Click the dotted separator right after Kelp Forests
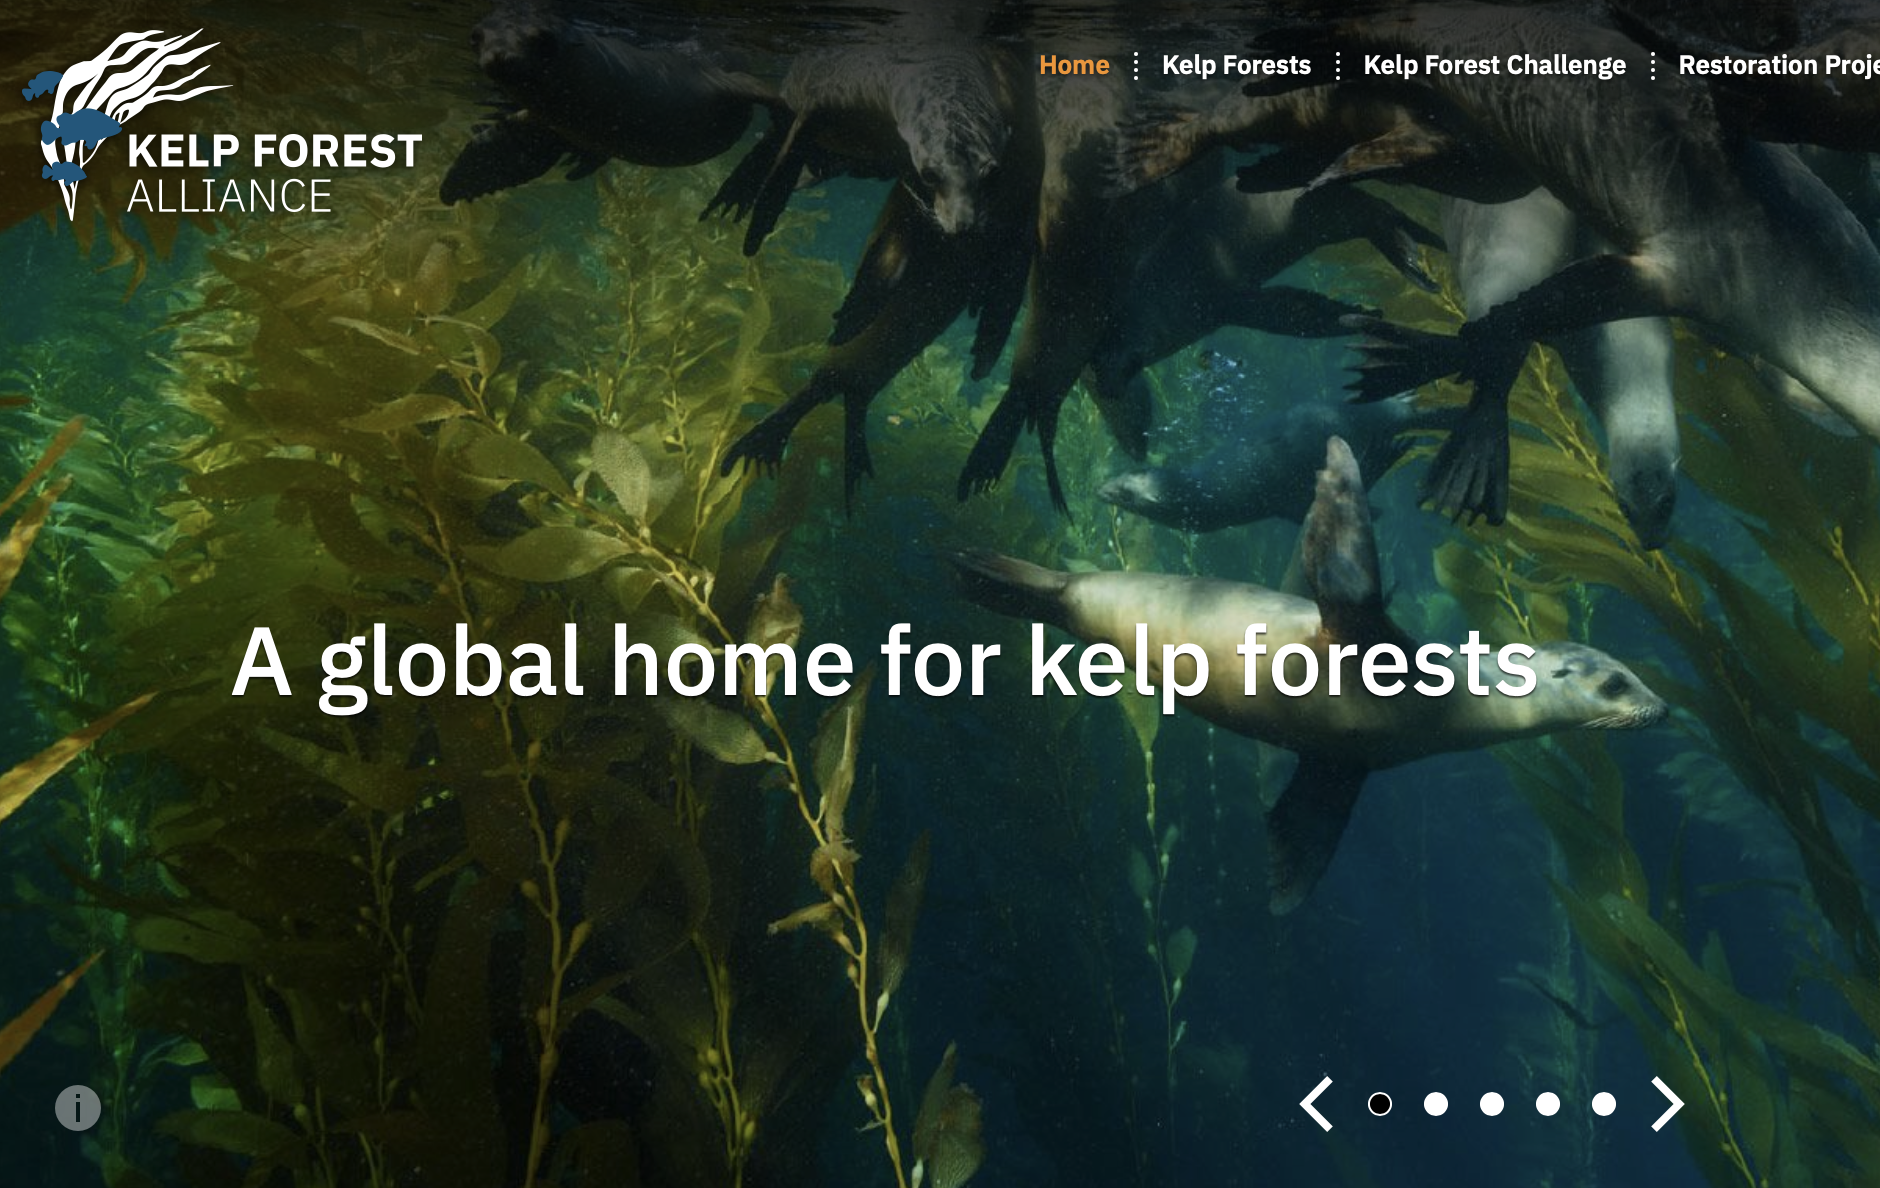 1338,66
